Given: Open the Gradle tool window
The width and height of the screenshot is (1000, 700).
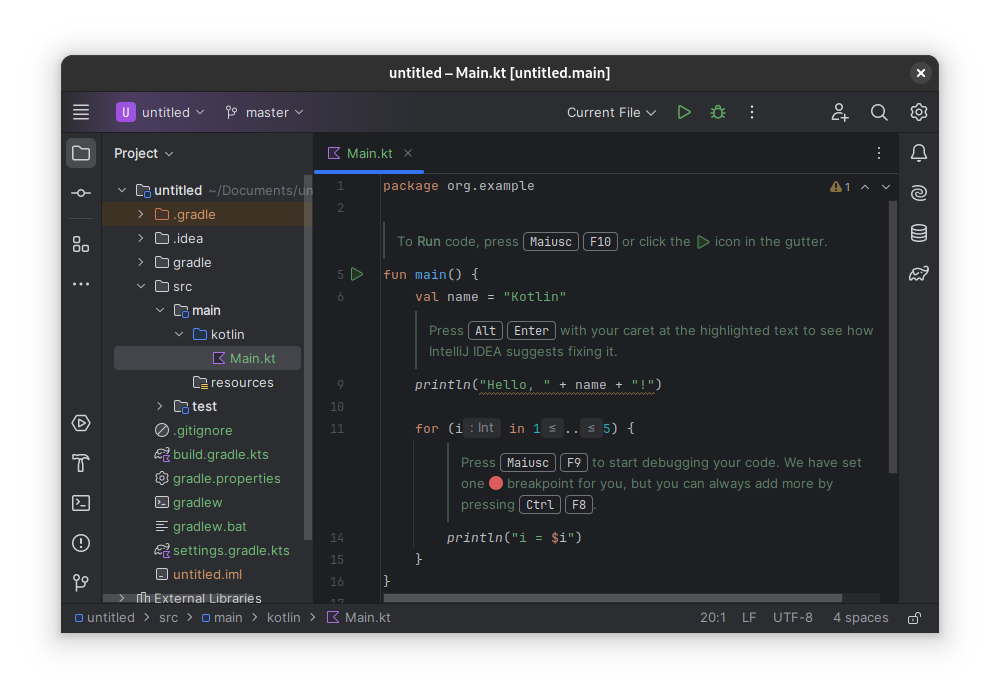Looking at the screenshot, I should 919,273.
